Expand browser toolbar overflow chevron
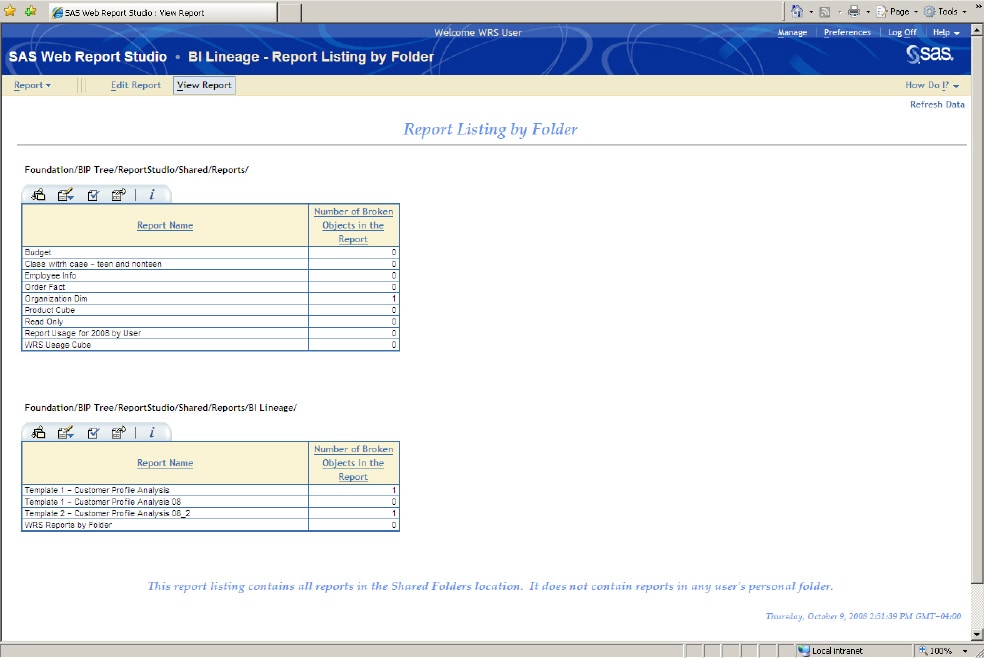This screenshot has width=984, height=658. (978, 6)
